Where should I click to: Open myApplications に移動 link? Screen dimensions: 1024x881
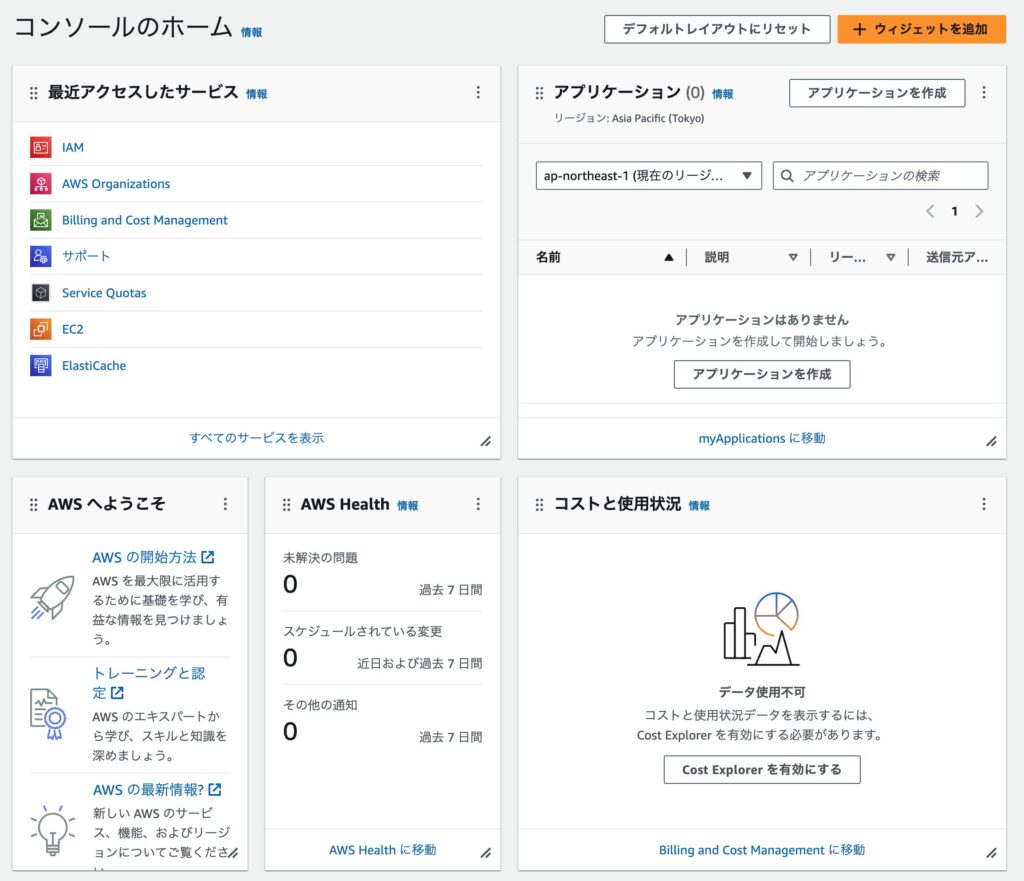761,438
